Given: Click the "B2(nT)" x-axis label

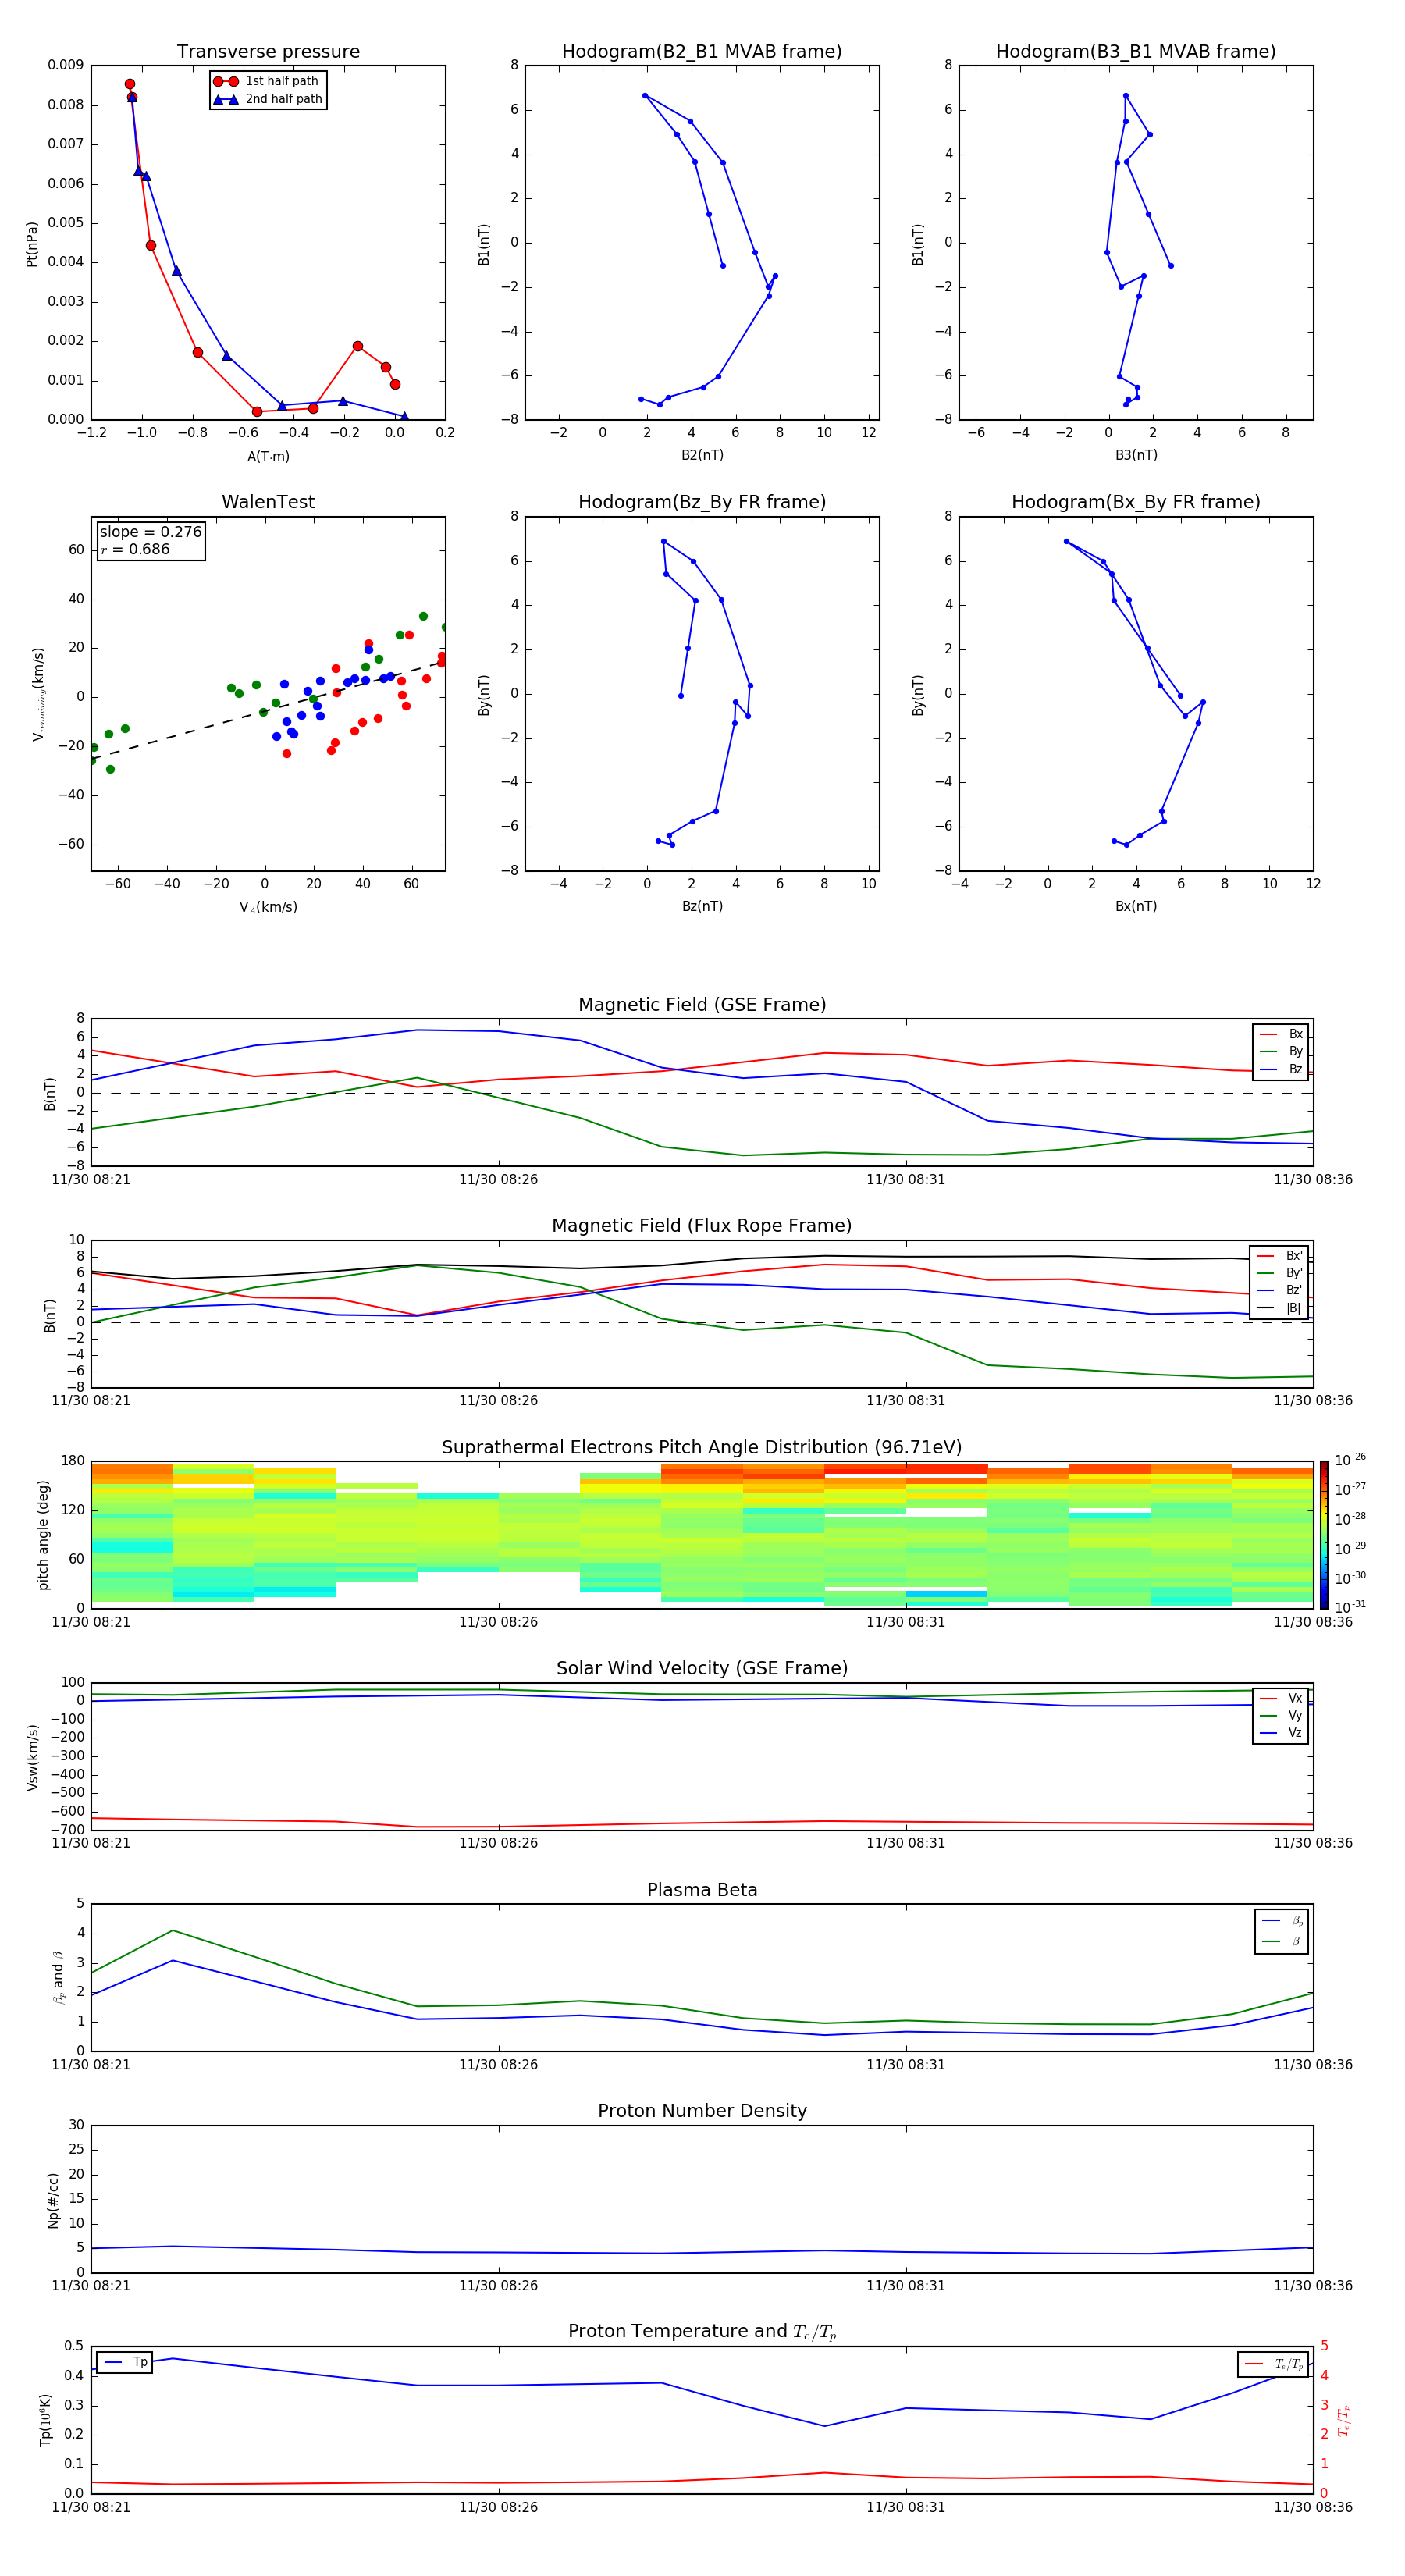Looking at the screenshot, I should pyautogui.click(x=702, y=455).
